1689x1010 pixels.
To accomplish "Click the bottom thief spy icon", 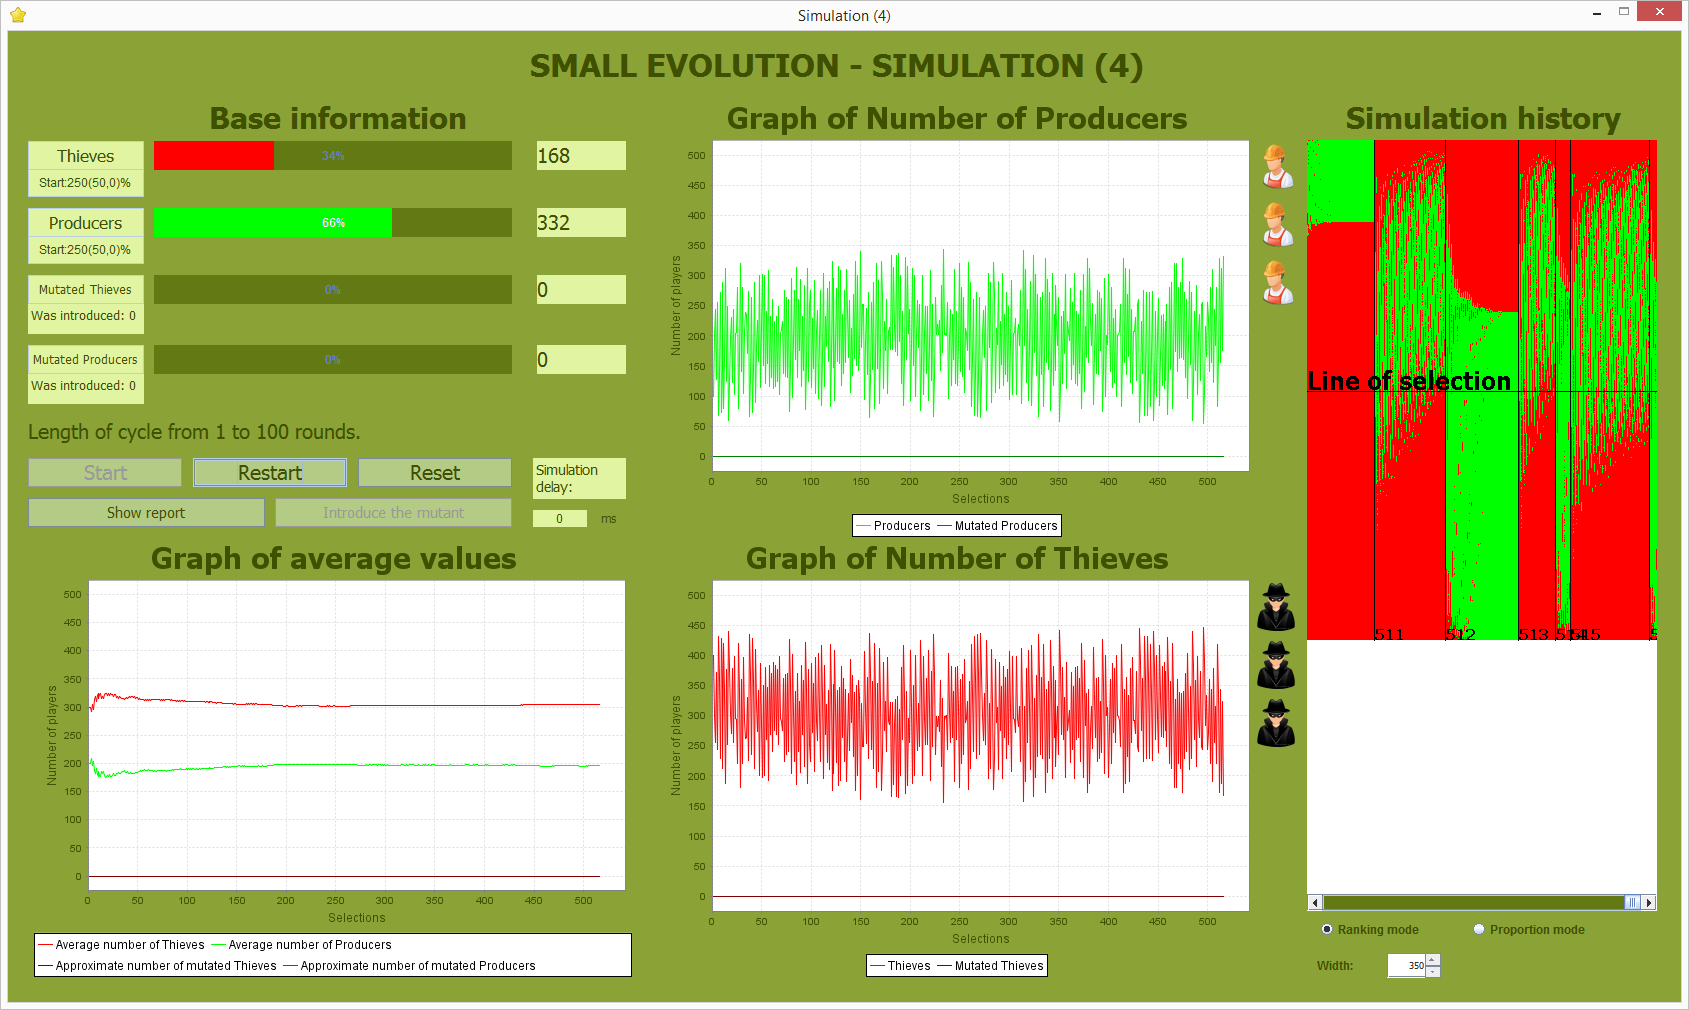I will (x=1276, y=724).
